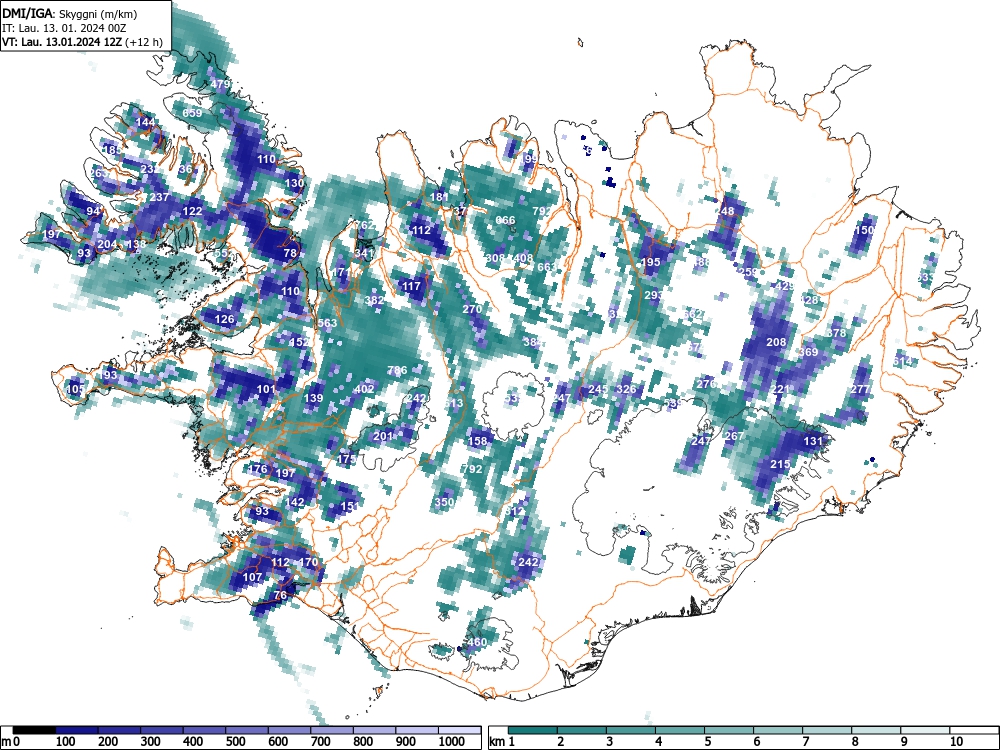This screenshot has height=750, width=1000.
Task: Click the '1000' label on the metre scale
Action: point(452,742)
